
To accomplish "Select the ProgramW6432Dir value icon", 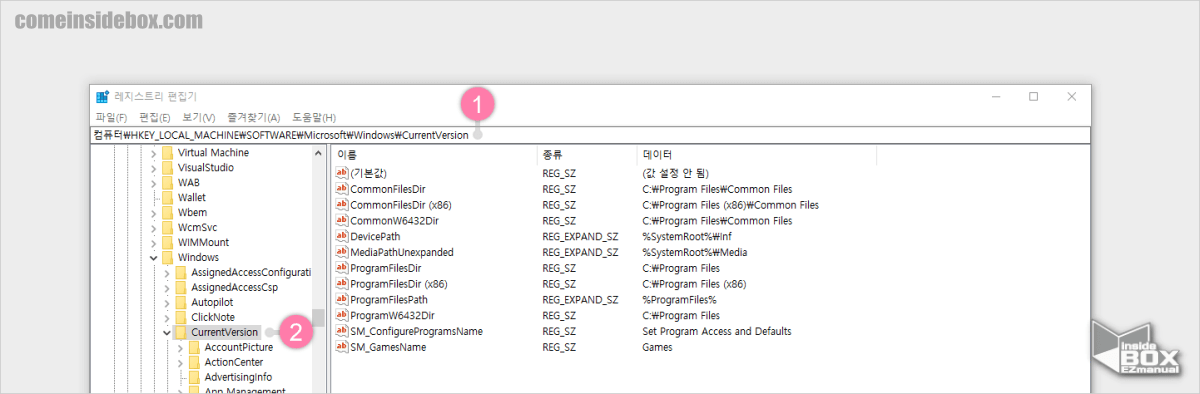I will (x=341, y=315).
